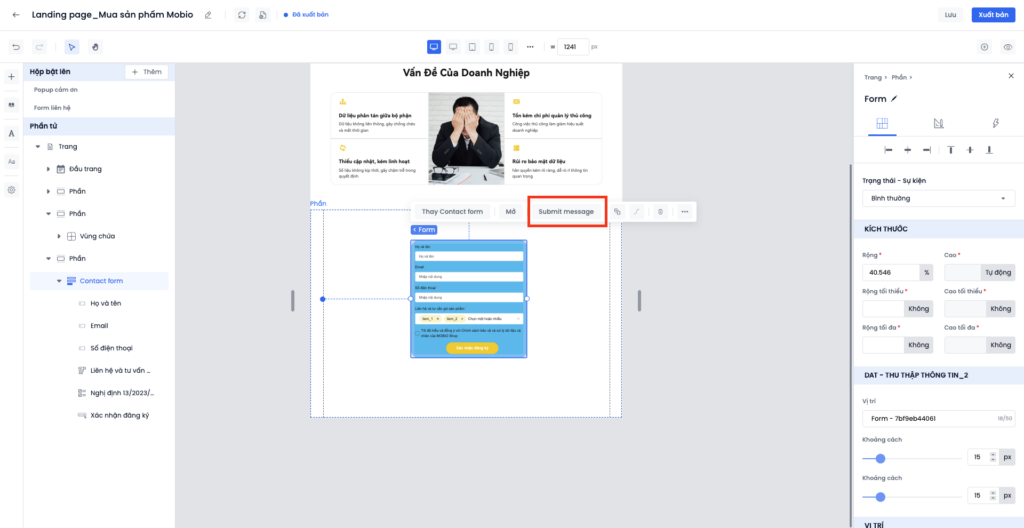The width and height of the screenshot is (1024, 528).
Task: Open the 'Bình thường' state dropdown
Action: [x=937, y=199]
